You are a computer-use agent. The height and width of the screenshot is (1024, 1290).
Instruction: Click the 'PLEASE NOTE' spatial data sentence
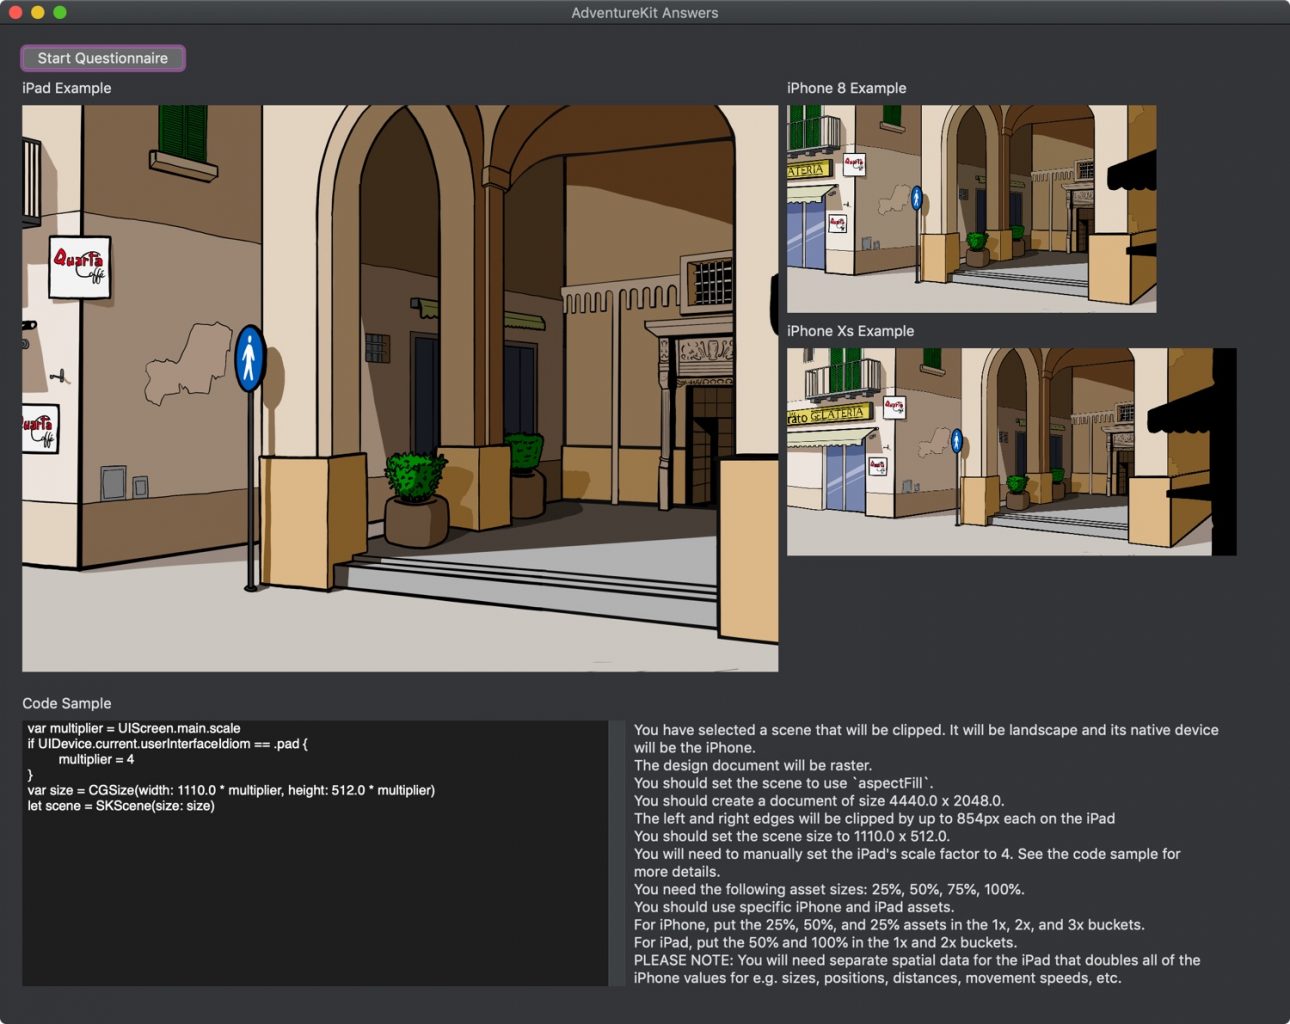917,969
